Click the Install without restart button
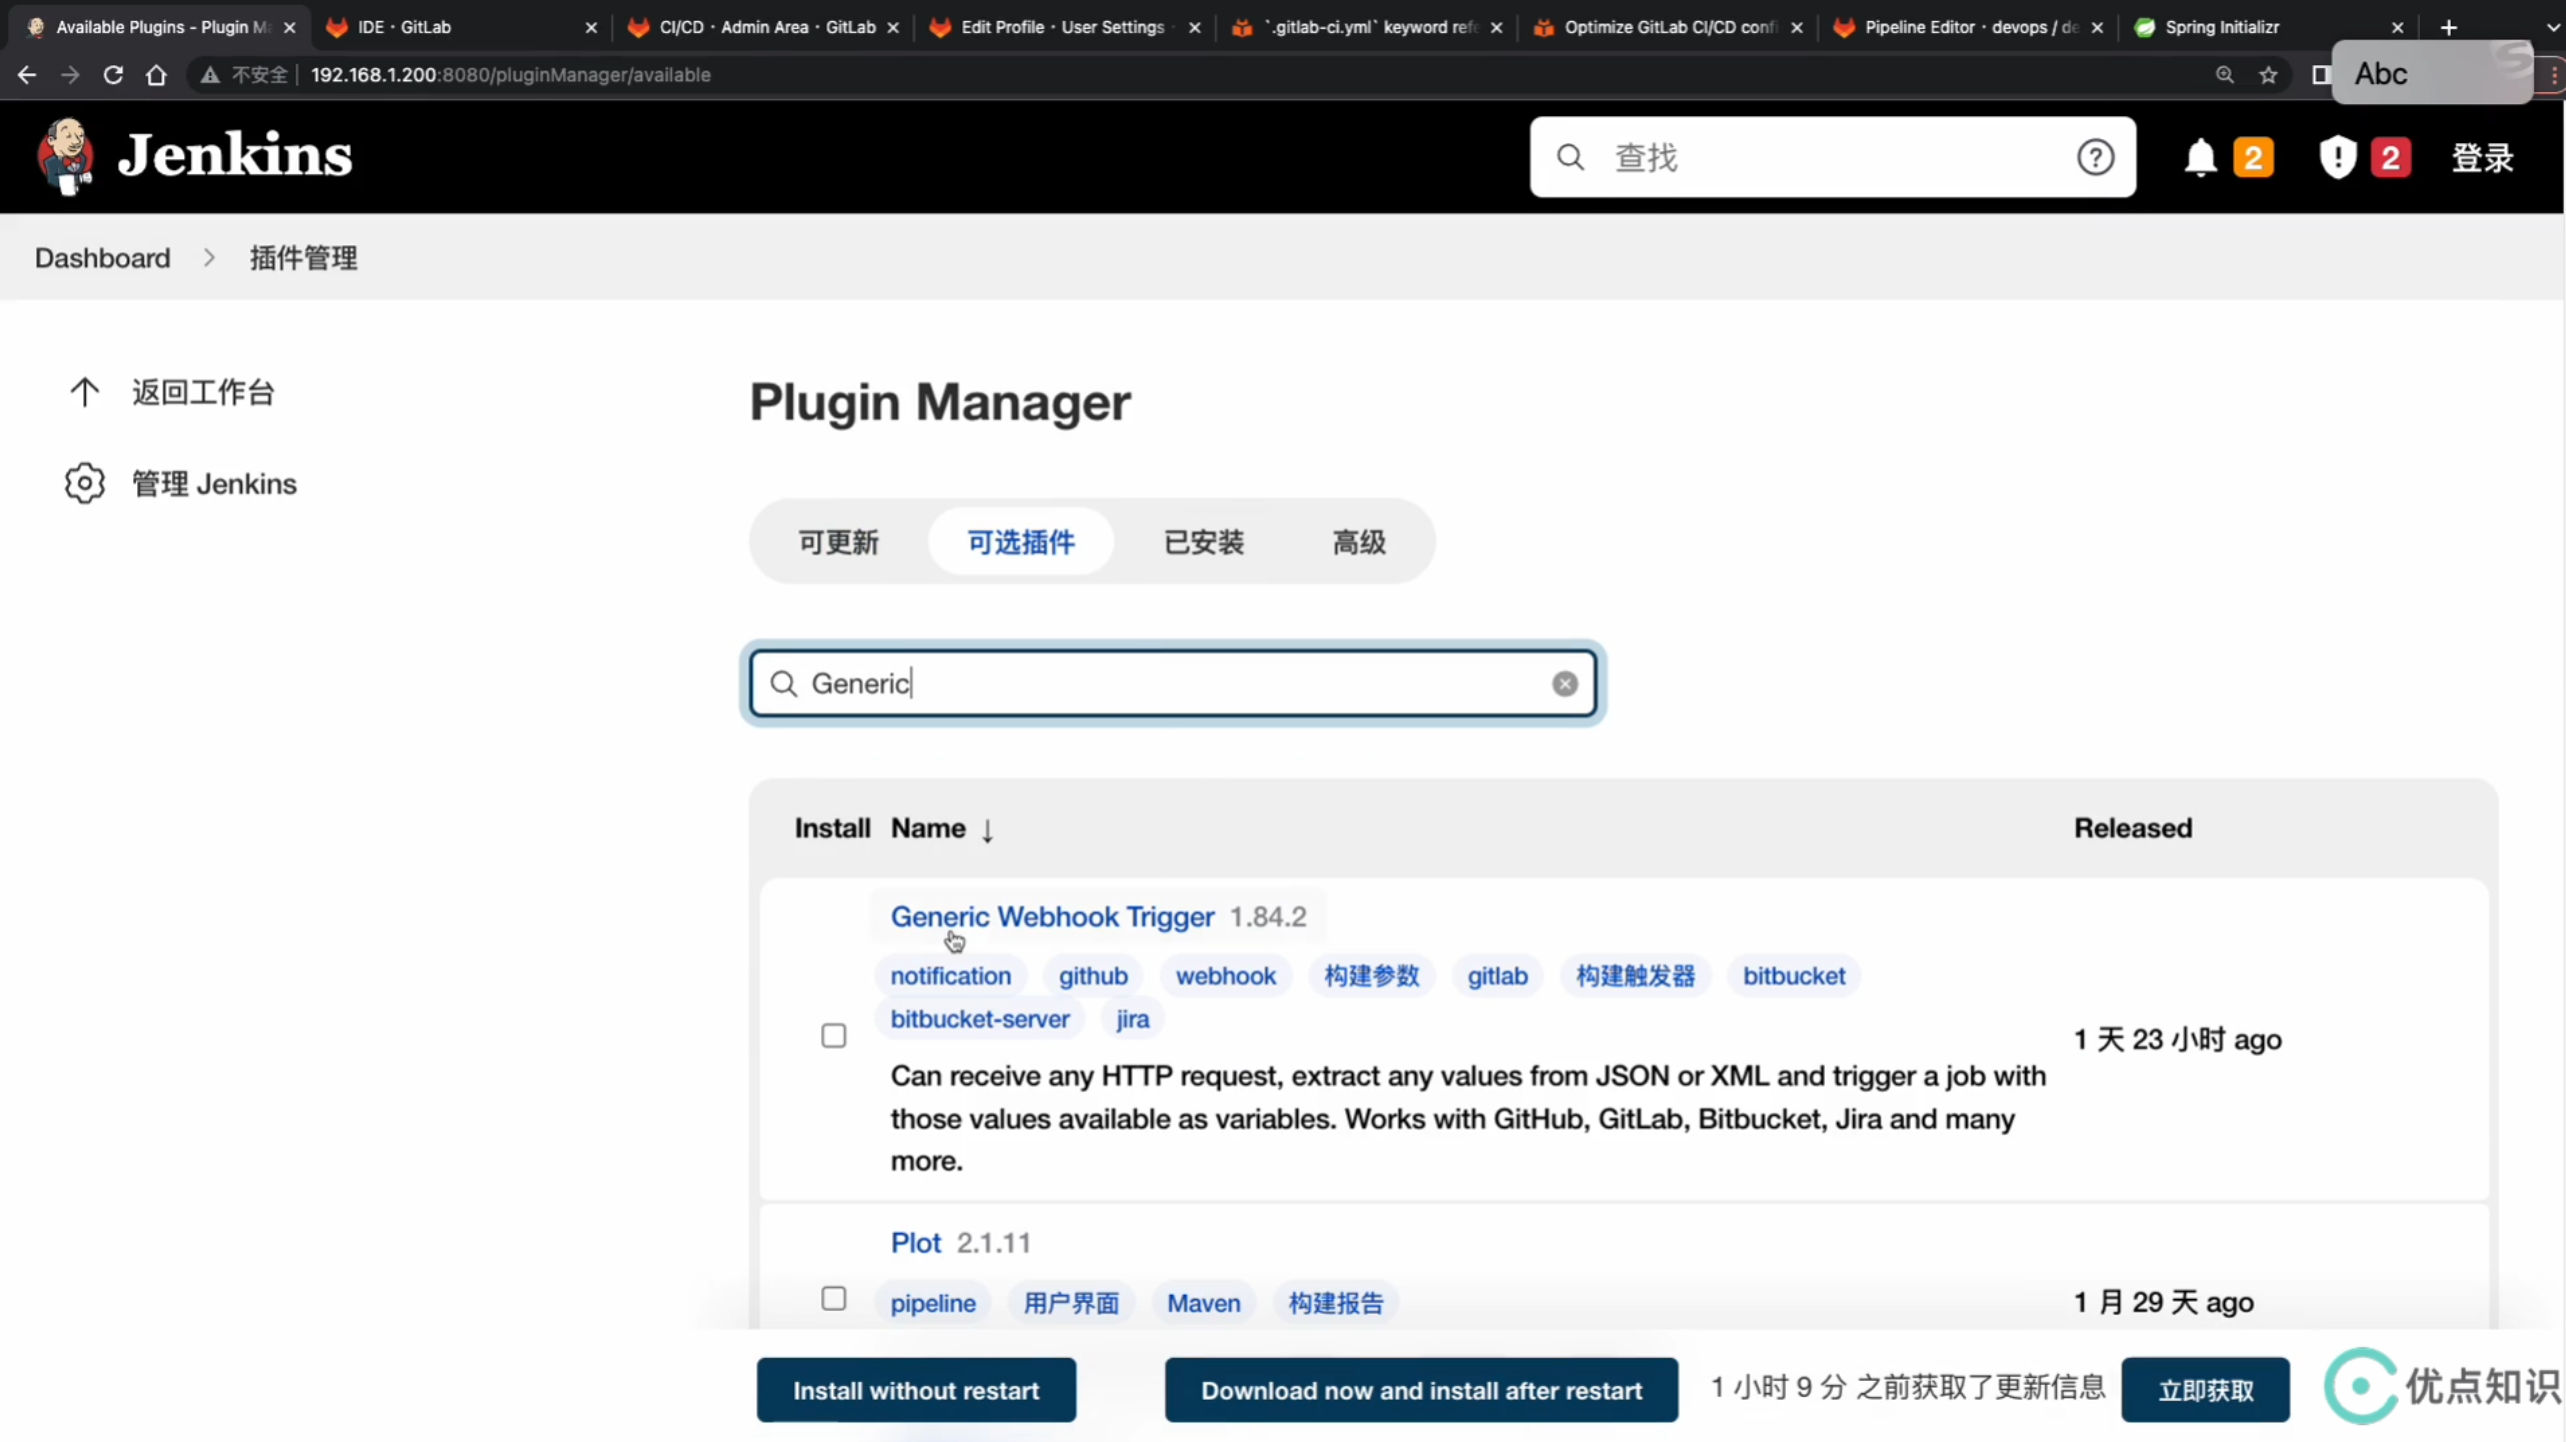The image size is (2566, 1442). coord(916,1390)
